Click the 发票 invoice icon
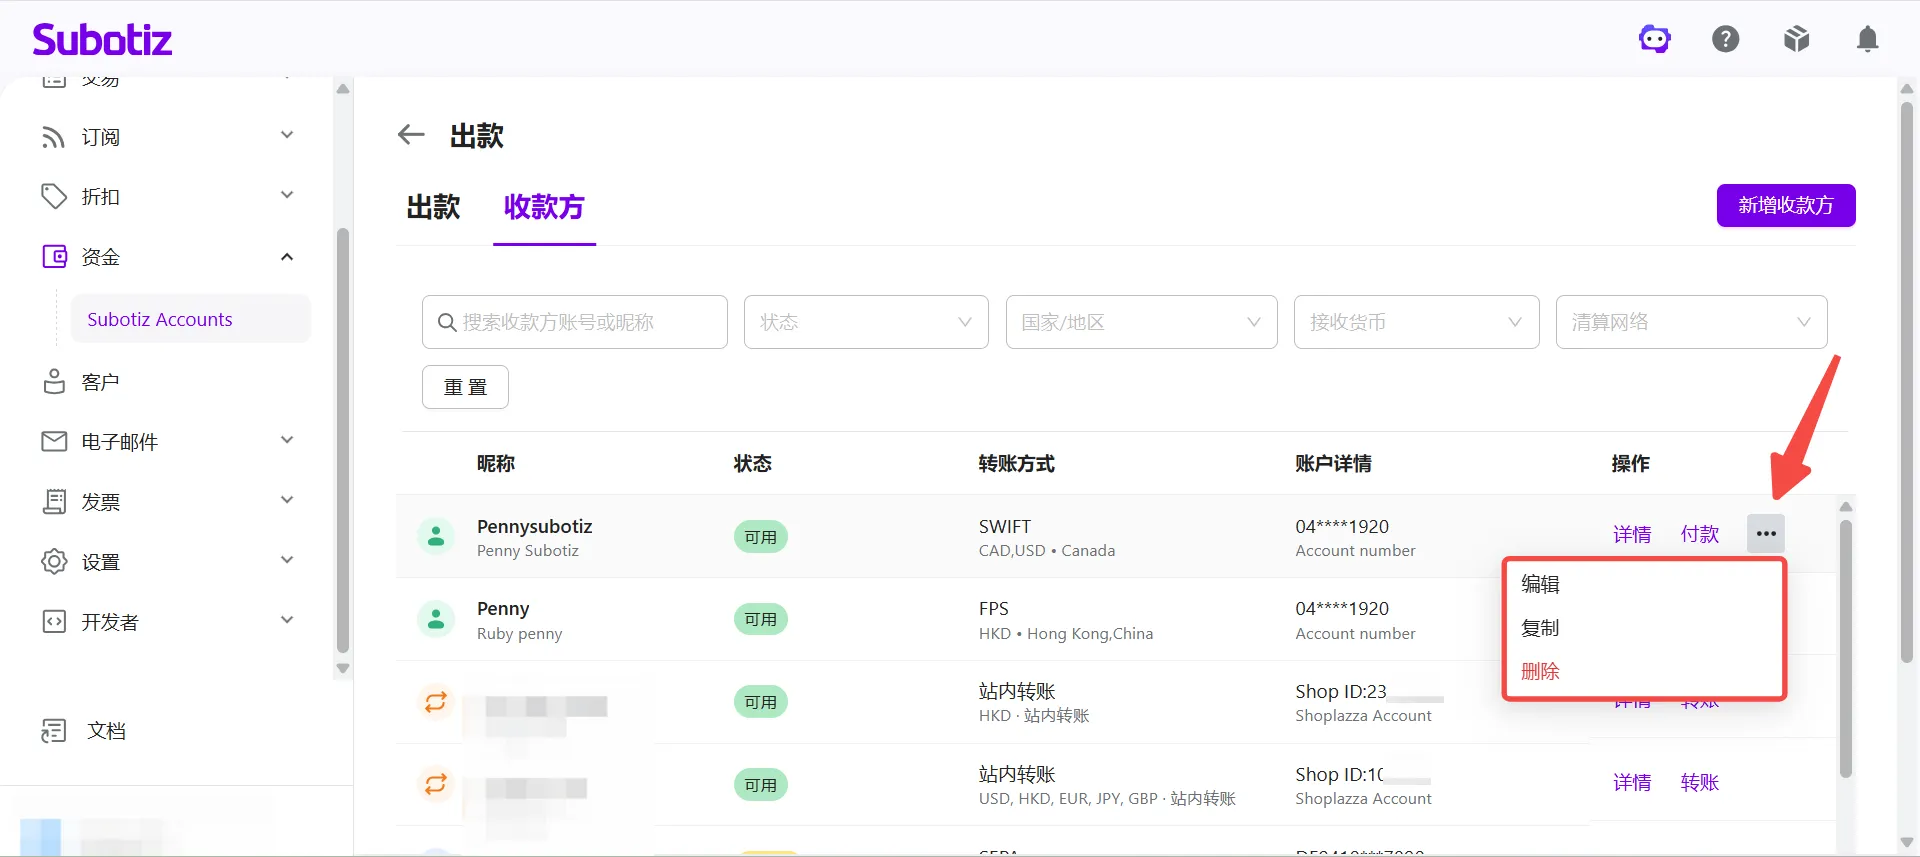This screenshot has width=1920, height=857. pyautogui.click(x=54, y=502)
